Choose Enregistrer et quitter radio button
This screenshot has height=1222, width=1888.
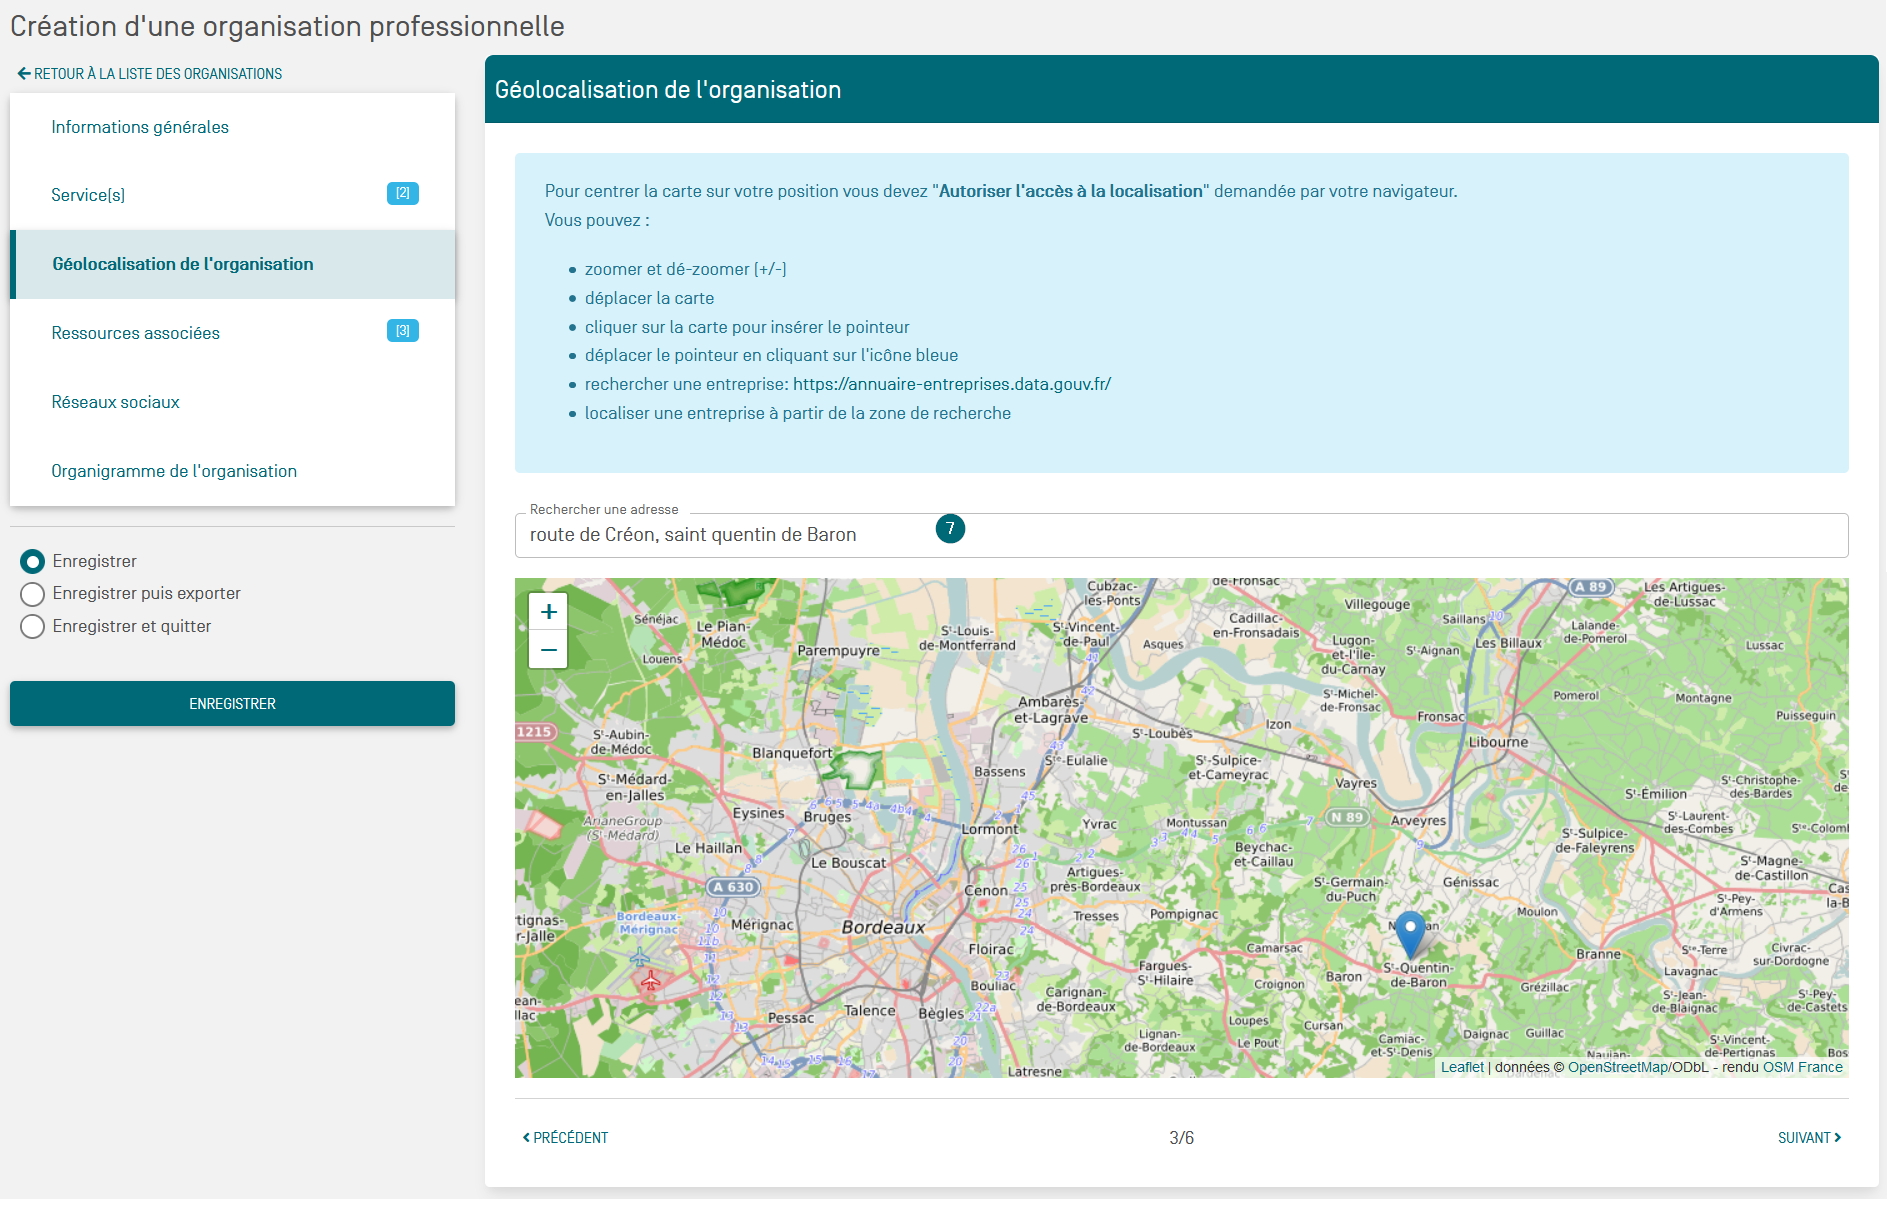point(32,627)
